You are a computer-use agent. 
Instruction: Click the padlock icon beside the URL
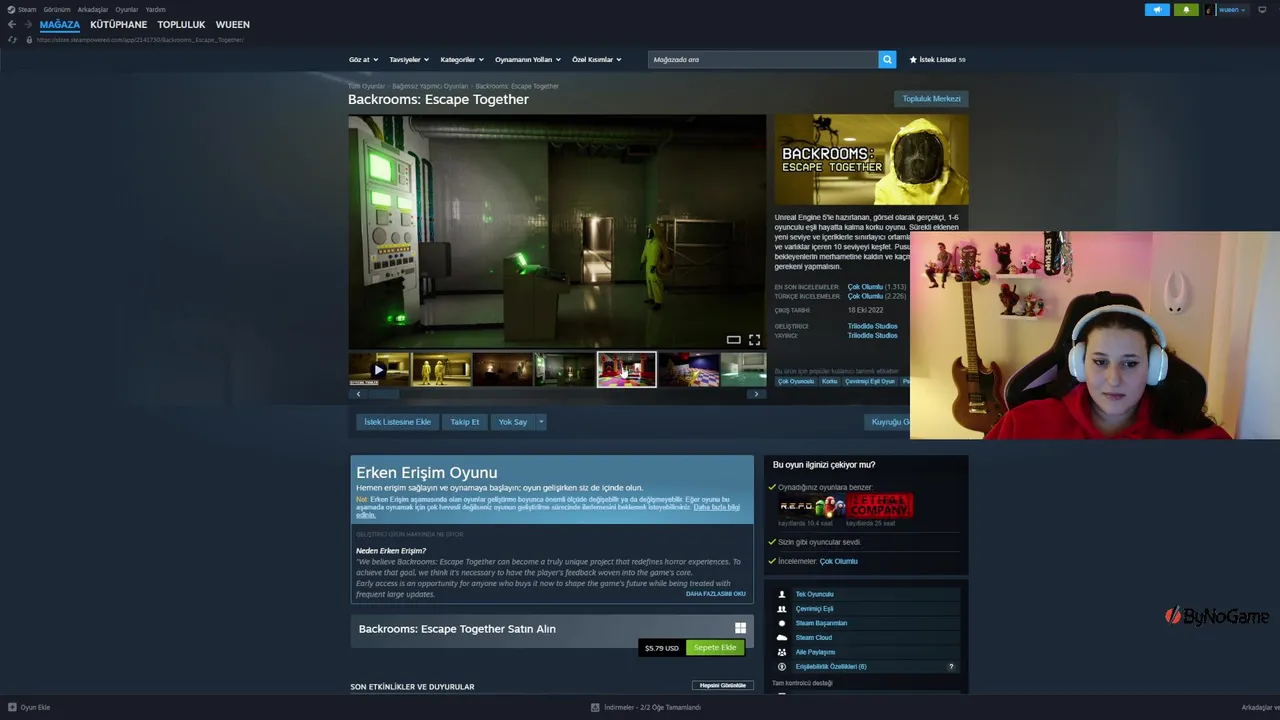[29, 40]
